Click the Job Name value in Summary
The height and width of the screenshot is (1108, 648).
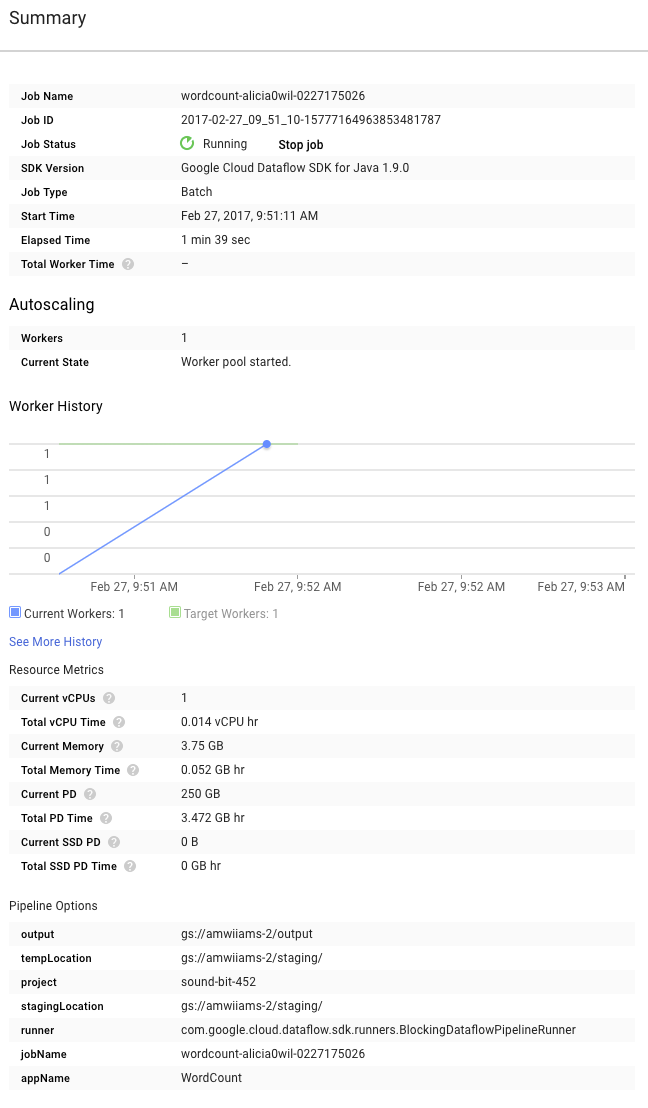(272, 96)
